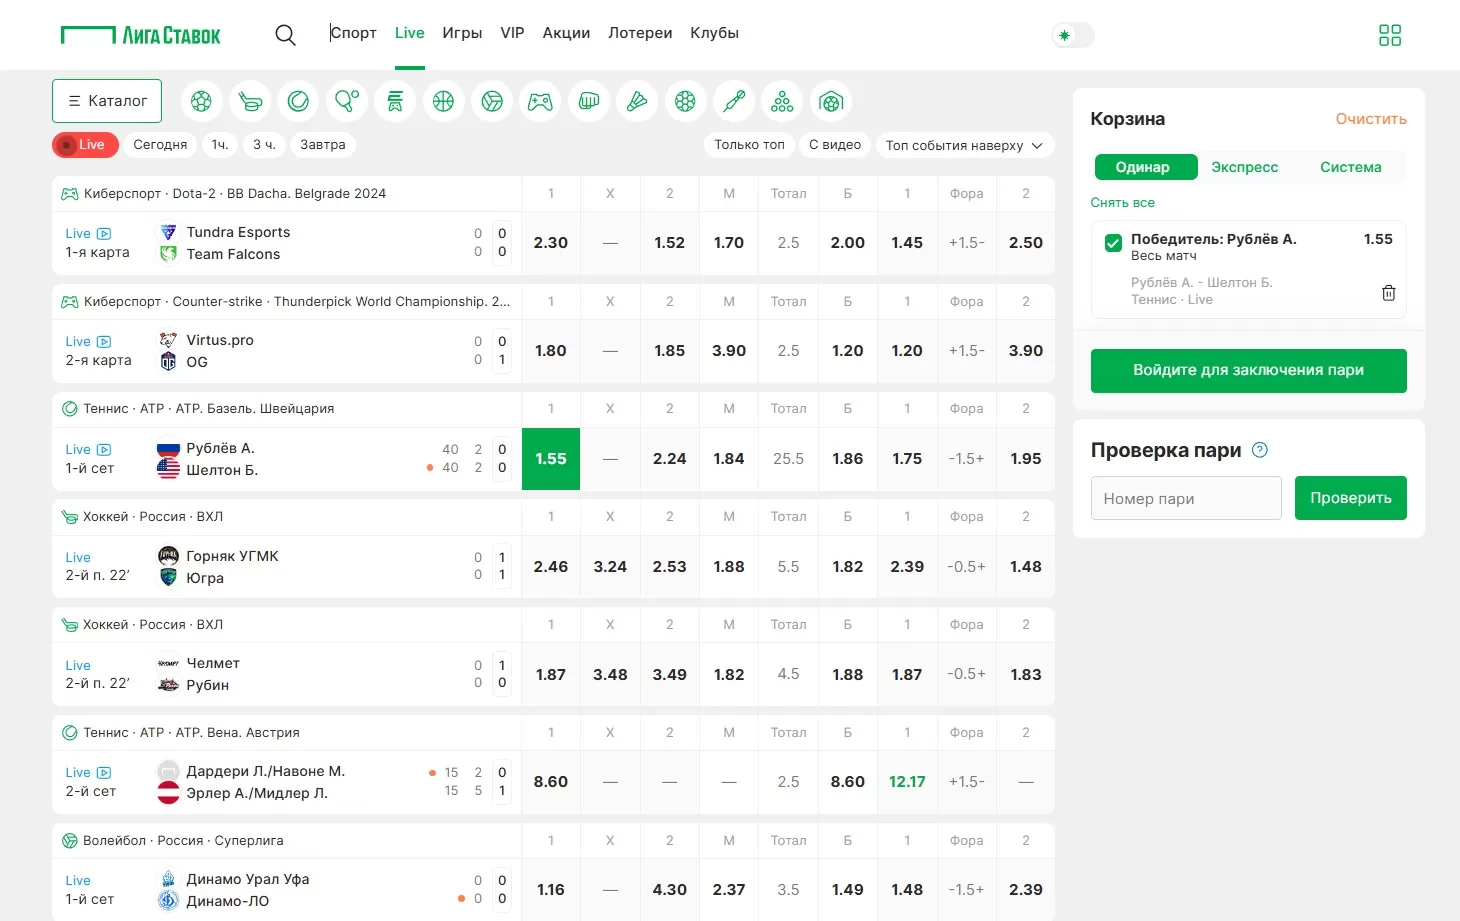Toggle the light/dark theme switch
The image size is (1460, 921).
(1073, 35)
